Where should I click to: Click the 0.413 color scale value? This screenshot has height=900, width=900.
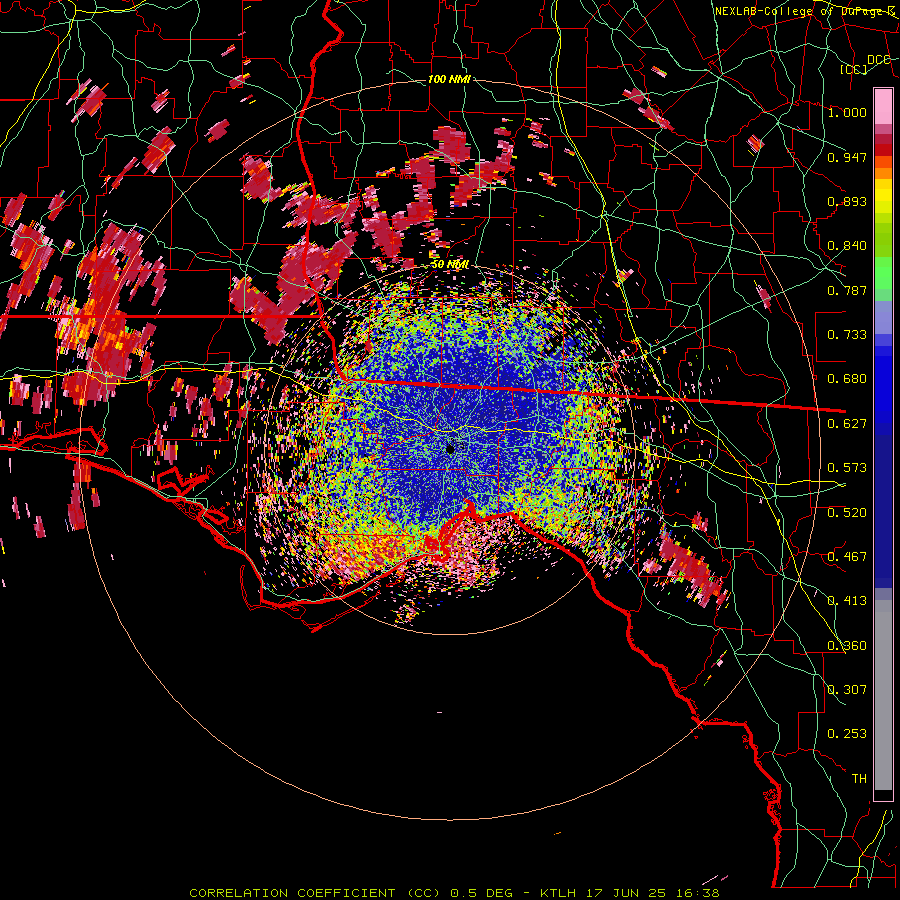coord(847,601)
